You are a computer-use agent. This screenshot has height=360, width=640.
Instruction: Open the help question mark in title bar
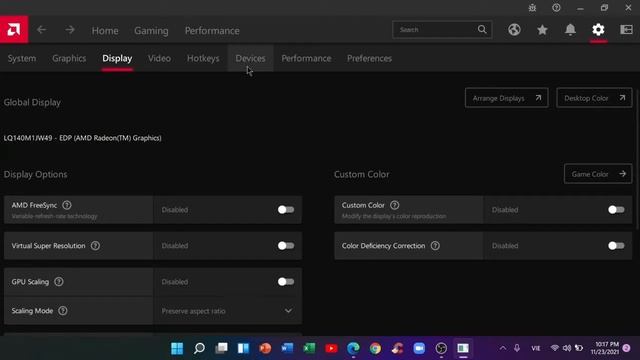pos(556,8)
